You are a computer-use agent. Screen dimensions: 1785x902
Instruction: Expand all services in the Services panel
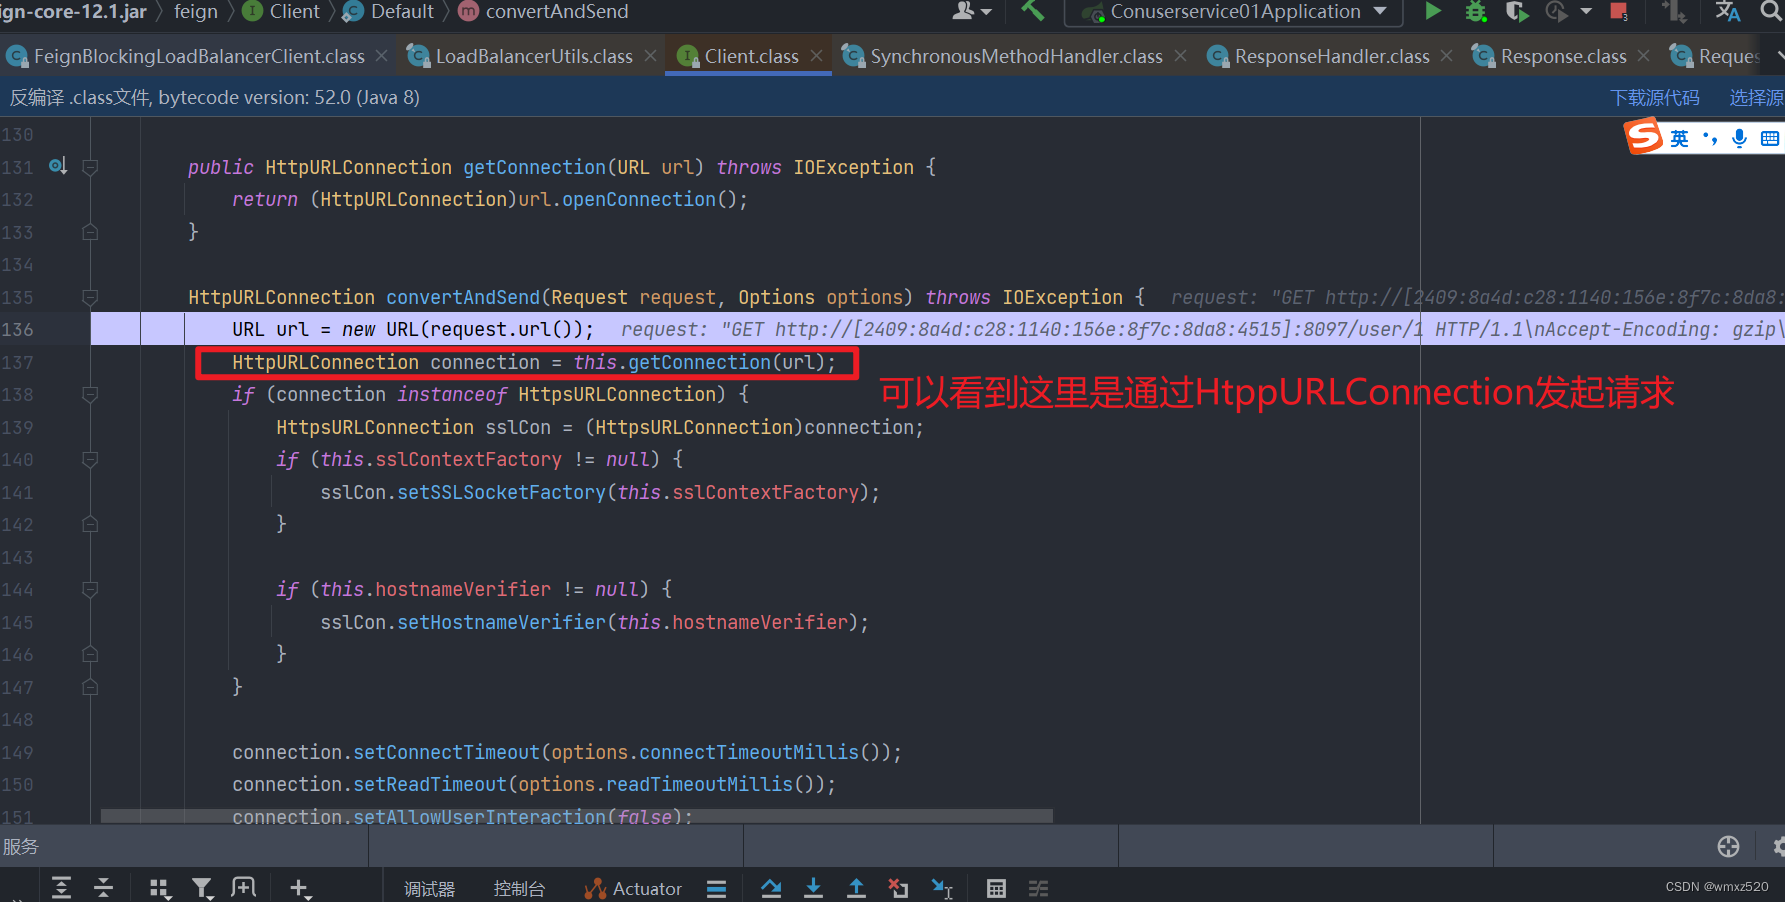pos(61,888)
